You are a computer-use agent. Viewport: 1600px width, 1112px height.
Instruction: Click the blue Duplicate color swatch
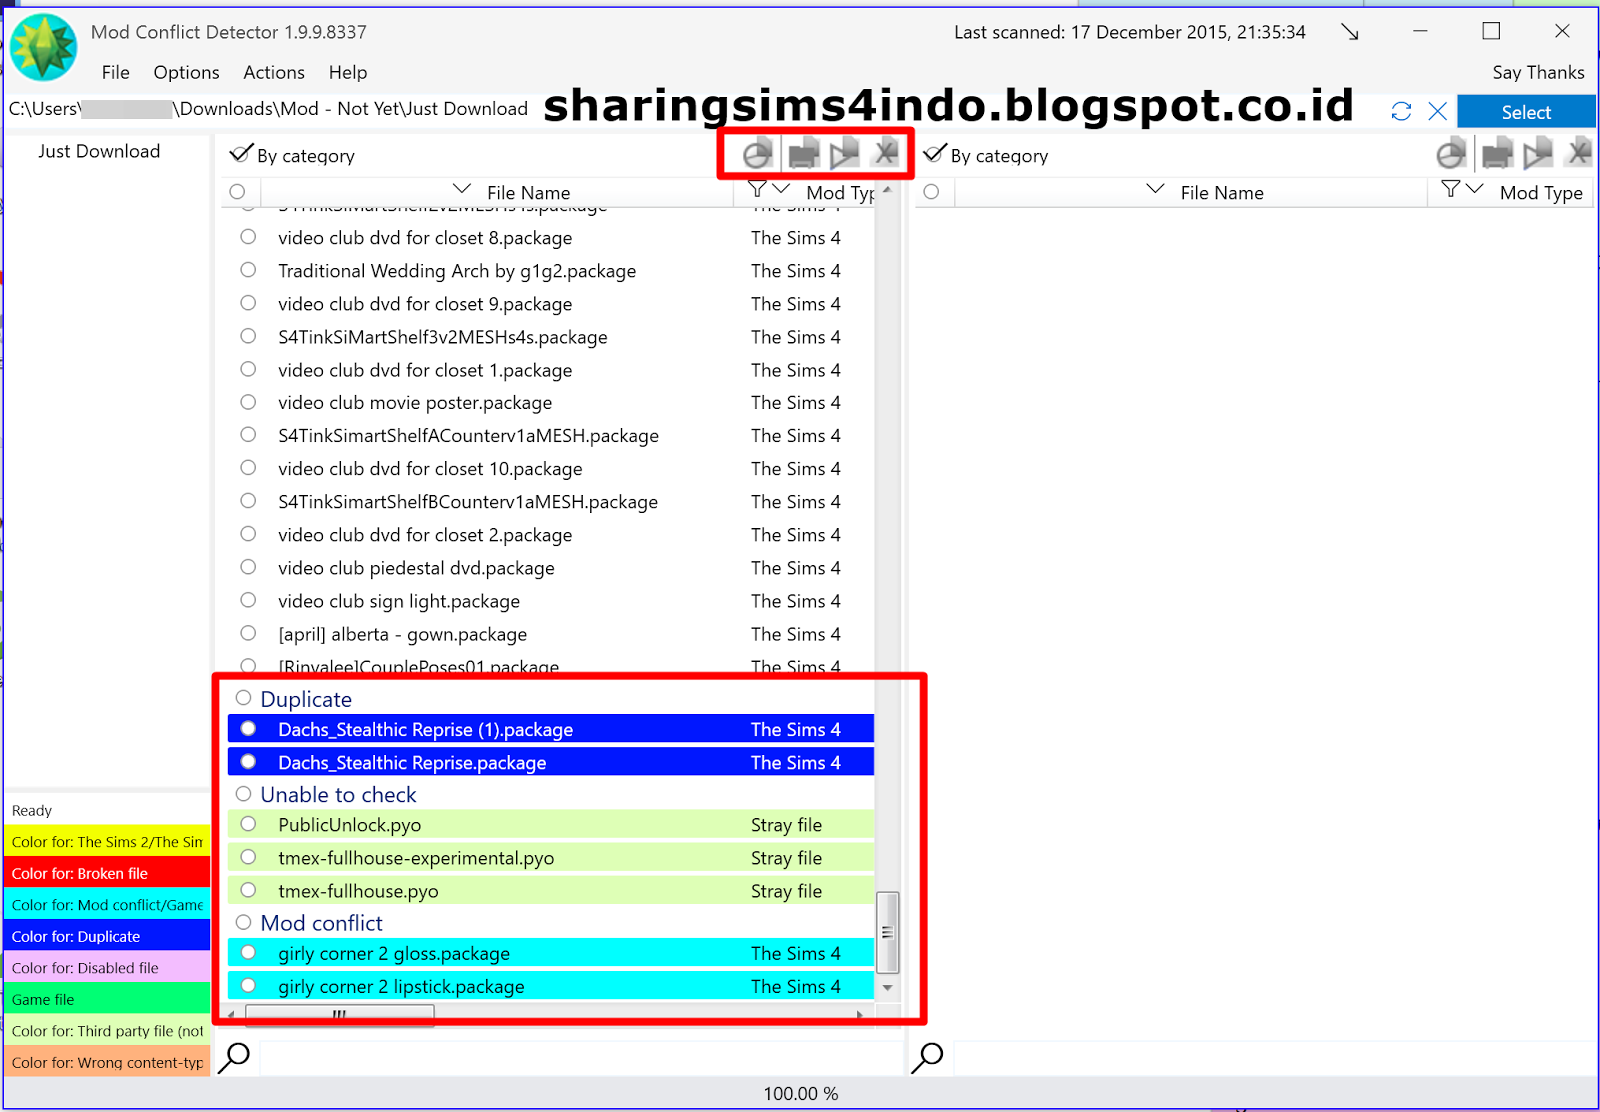click(x=107, y=936)
